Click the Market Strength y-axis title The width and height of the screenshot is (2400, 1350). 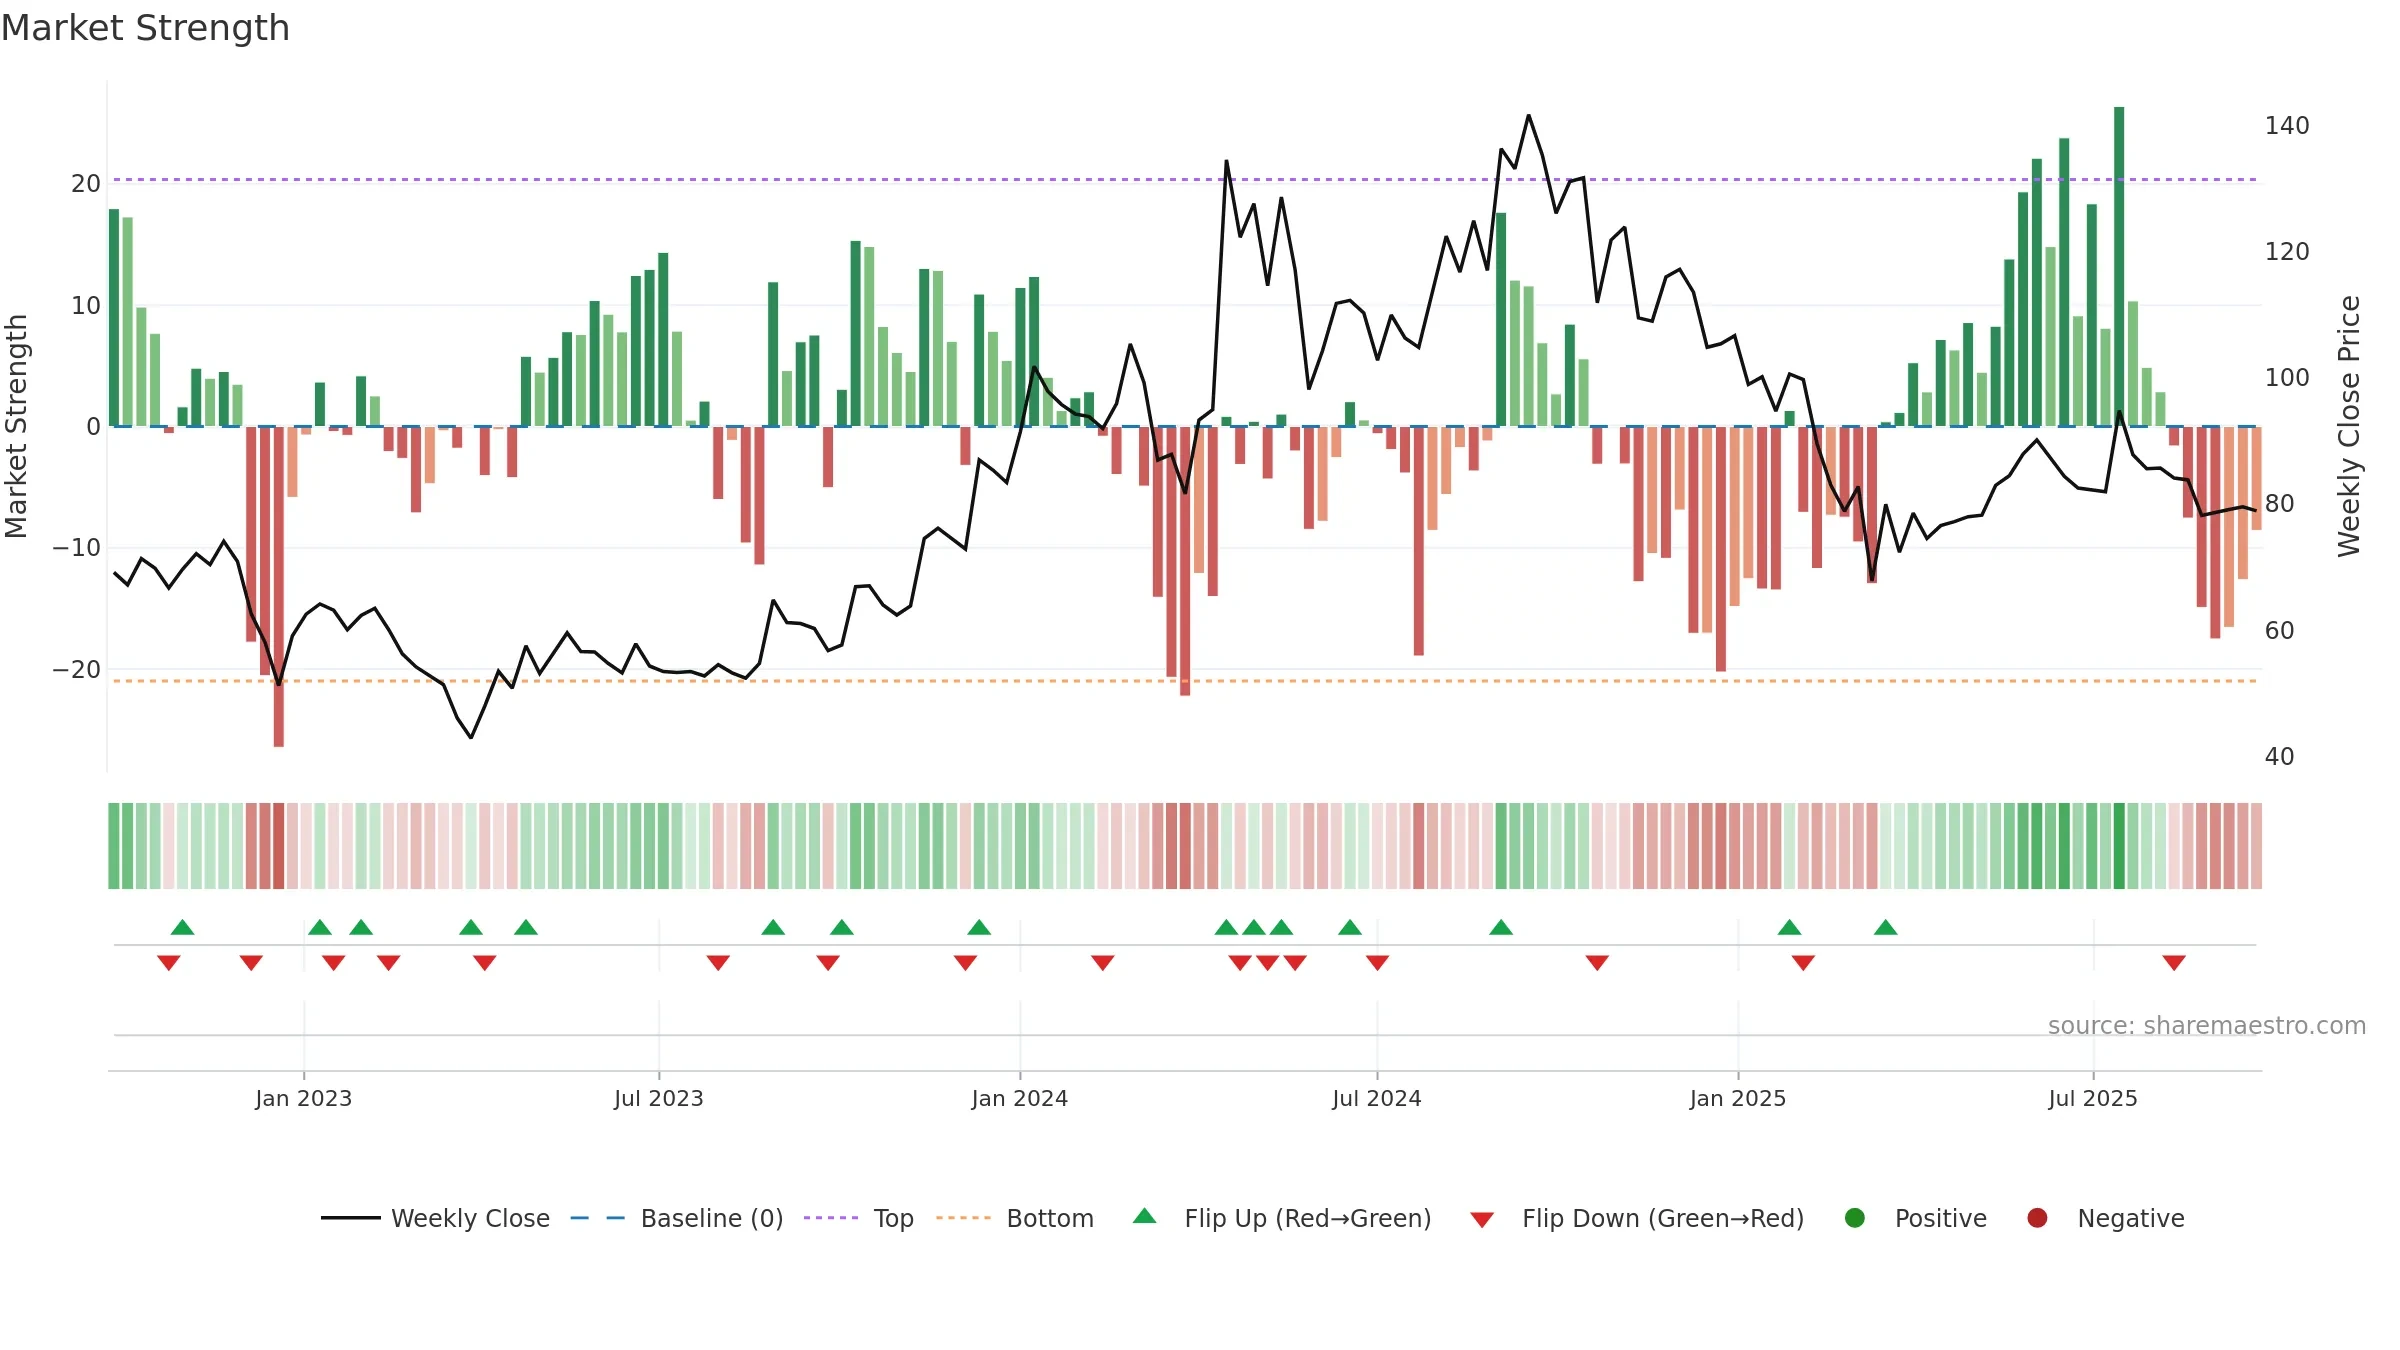pos(16,426)
